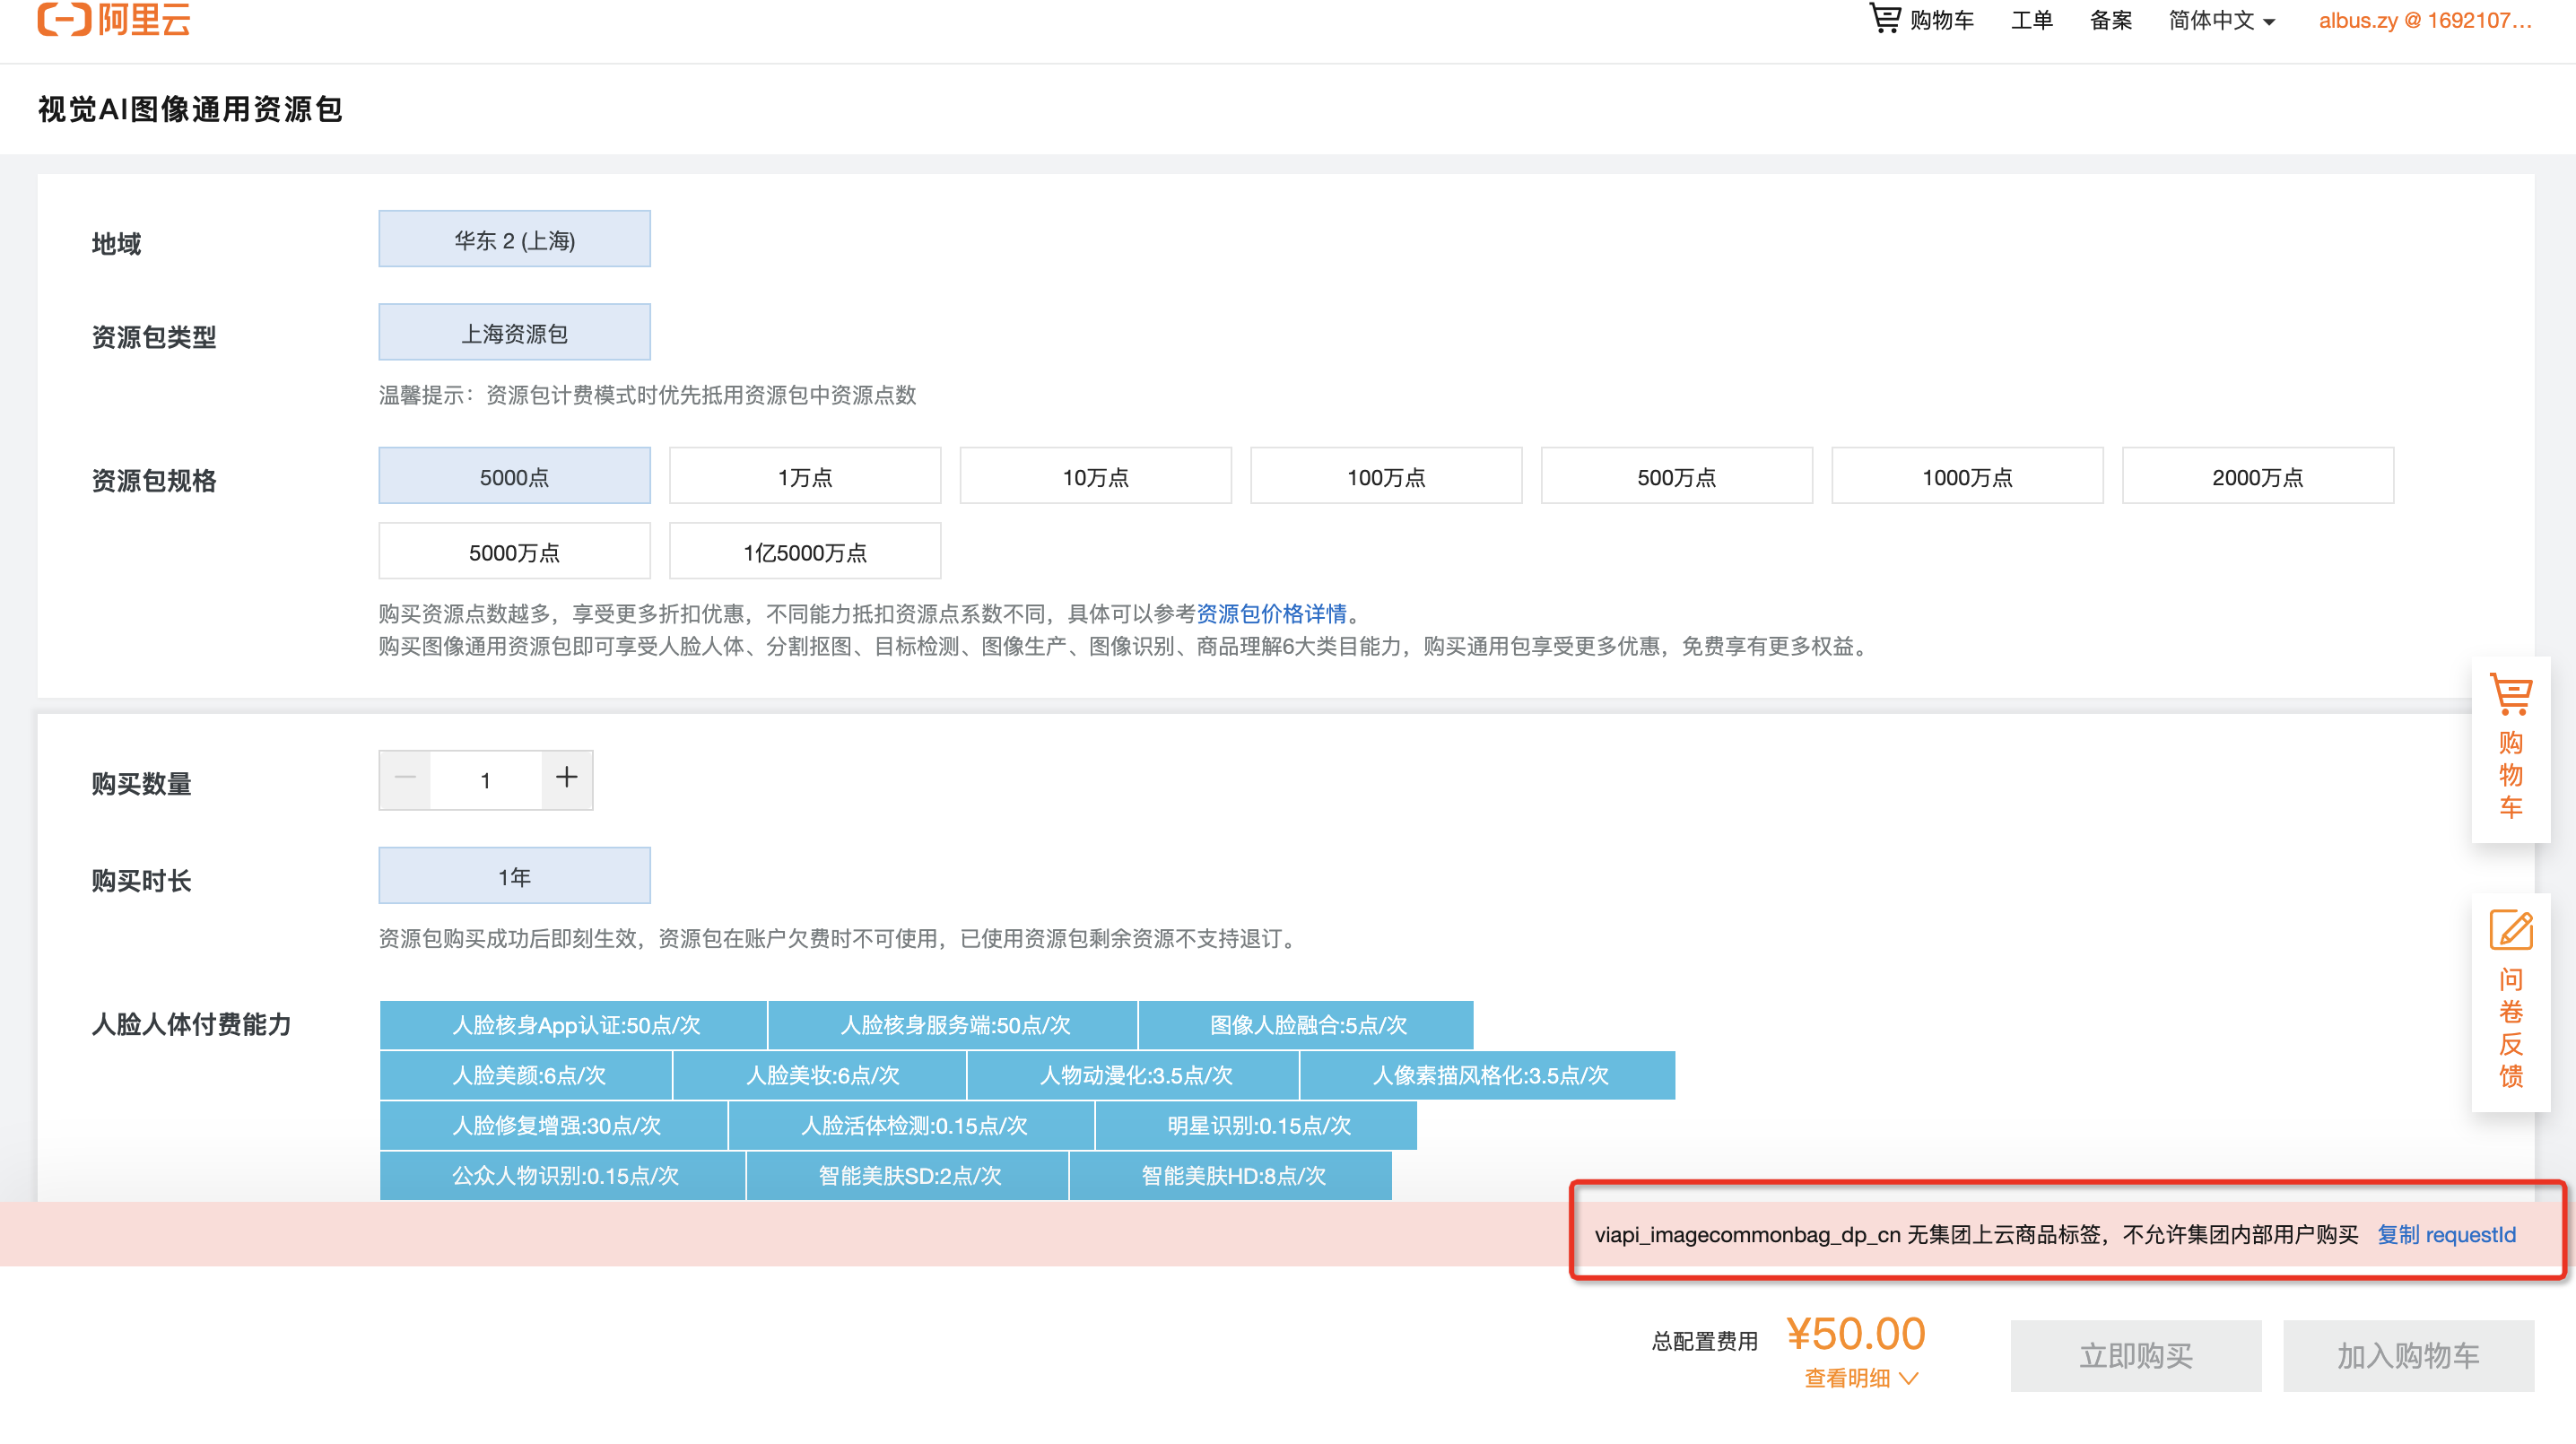Viewport: 2576px width, 1444px height.
Task: Select resource pack type 上海资源包
Action: click(514, 333)
